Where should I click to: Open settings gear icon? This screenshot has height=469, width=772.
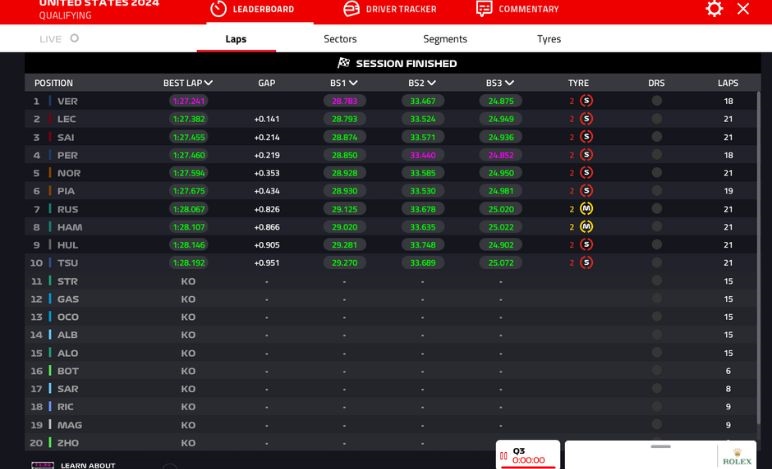pos(714,9)
